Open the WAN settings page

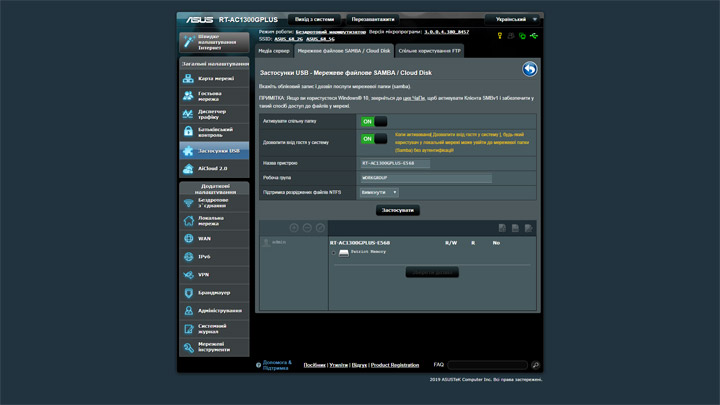(214, 239)
